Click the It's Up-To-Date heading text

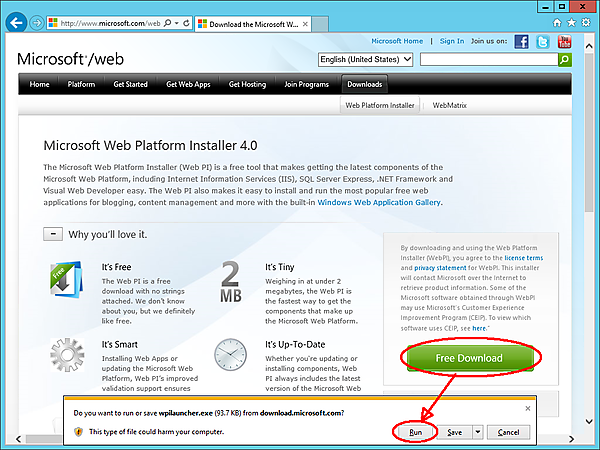[x=295, y=344]
